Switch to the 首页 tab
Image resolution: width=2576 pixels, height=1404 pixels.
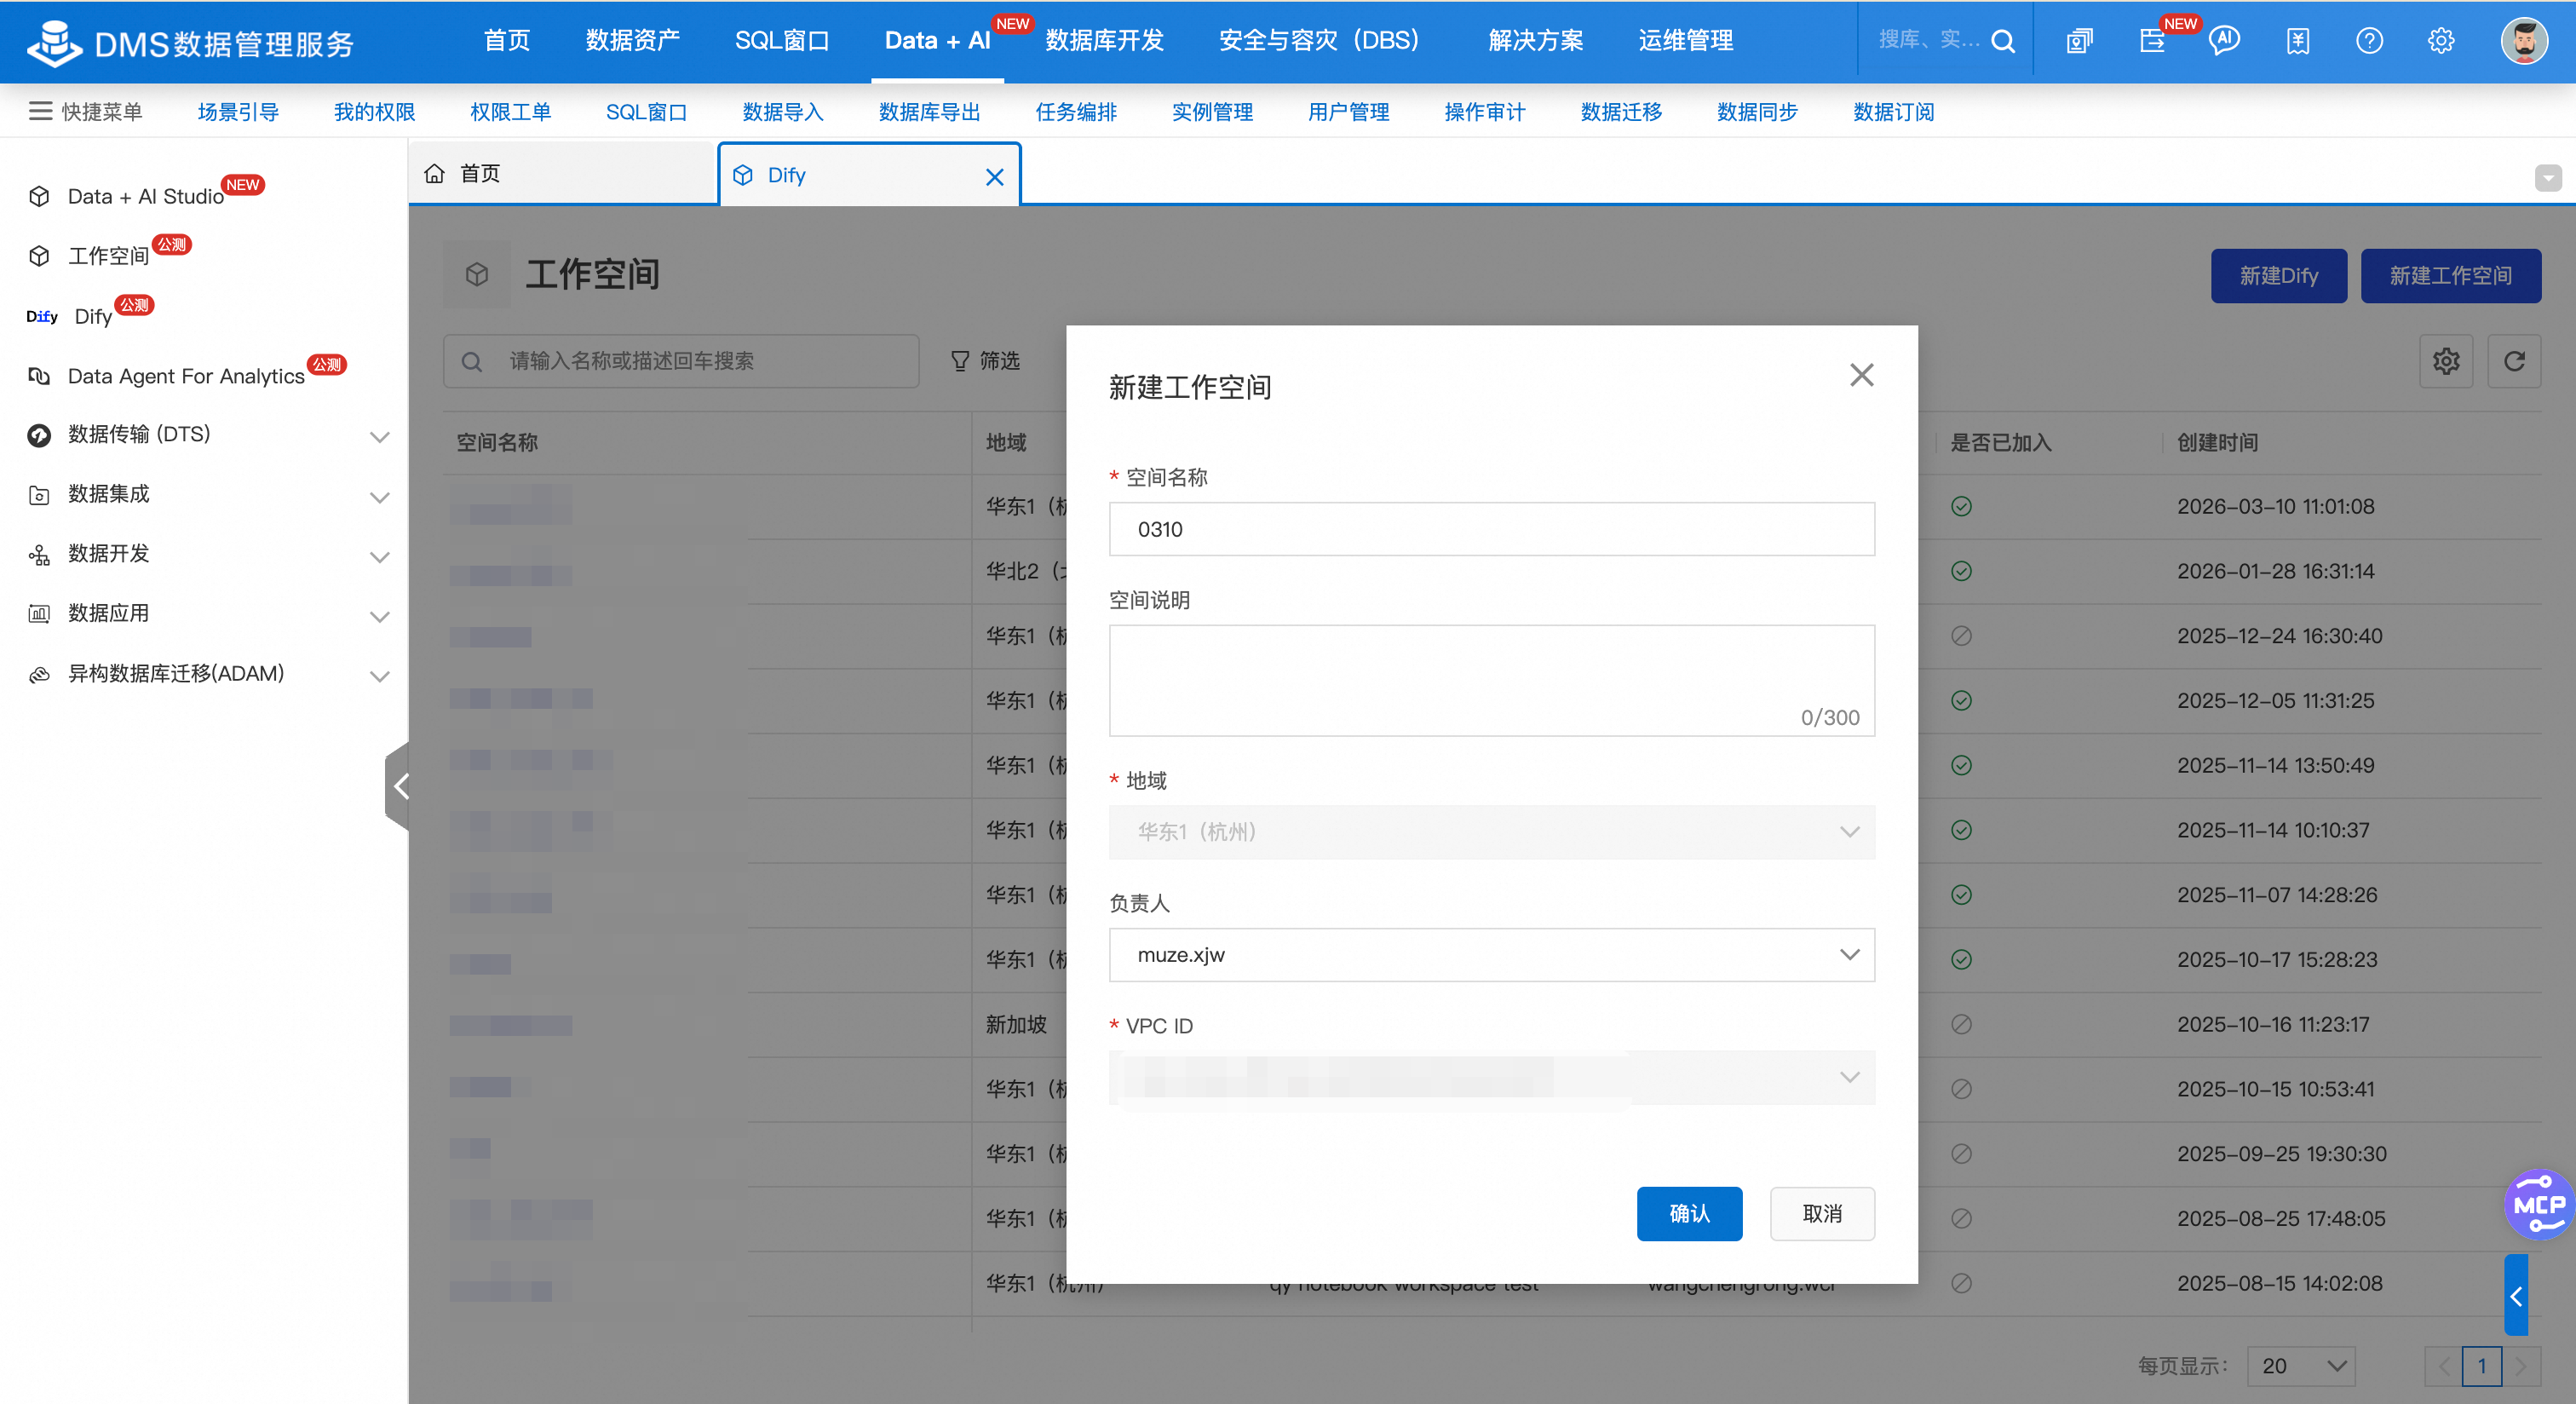point(562,174)
